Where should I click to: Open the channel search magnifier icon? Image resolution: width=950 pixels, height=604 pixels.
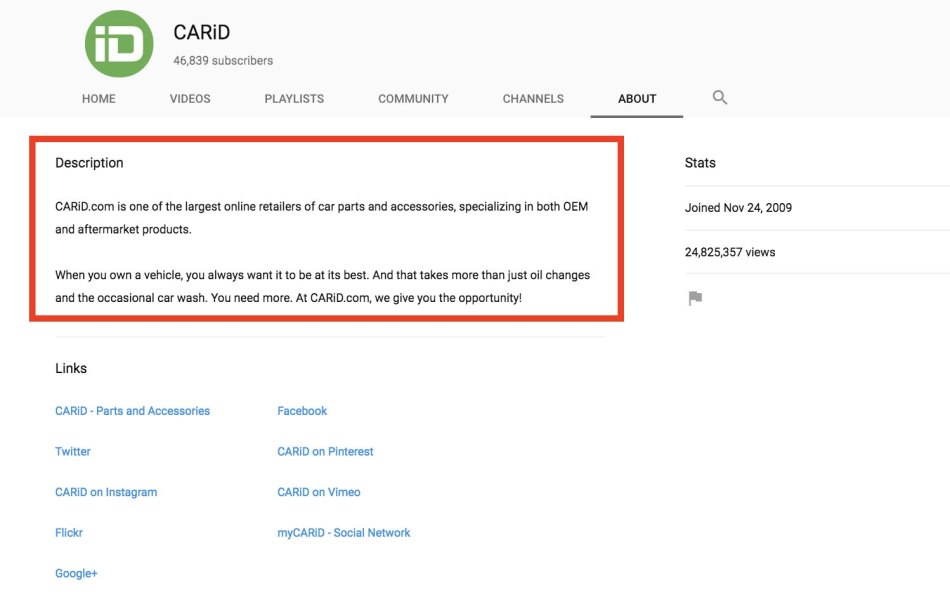coord(719,98)
